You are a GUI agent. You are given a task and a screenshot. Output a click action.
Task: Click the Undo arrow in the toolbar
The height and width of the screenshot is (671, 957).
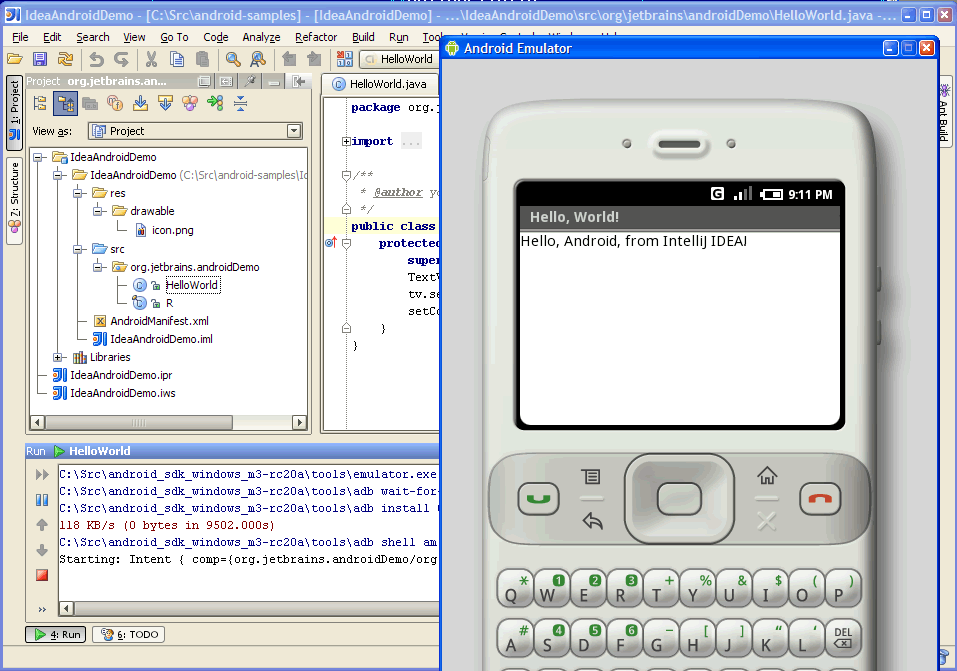click(95, 59)
